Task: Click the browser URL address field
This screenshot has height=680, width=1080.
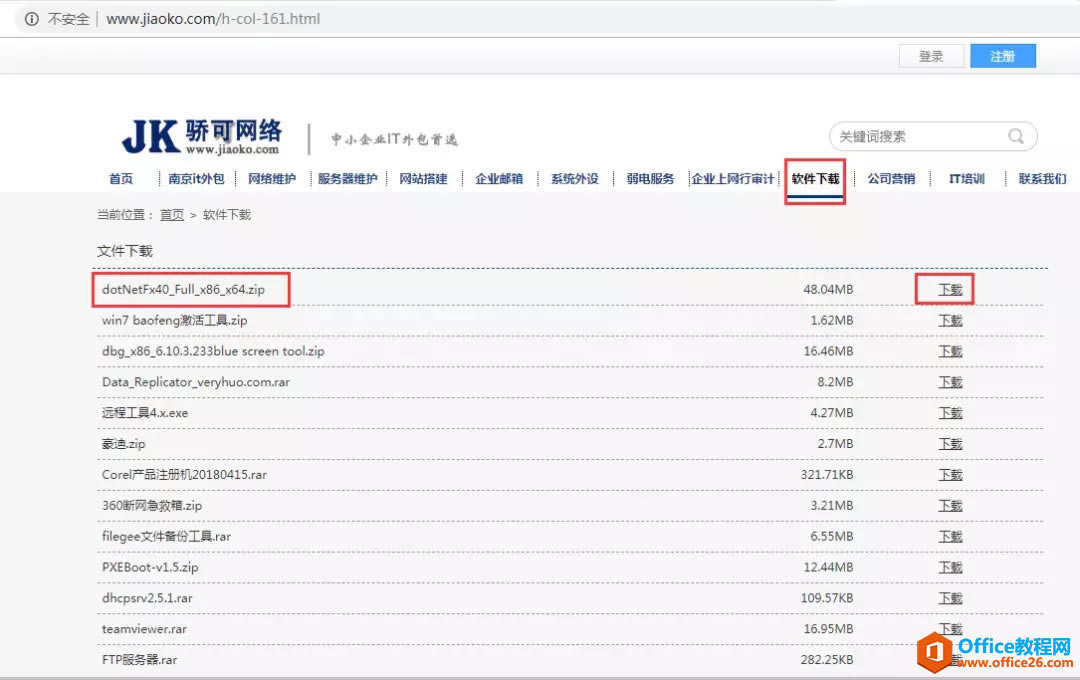Action: click(214, 19)
